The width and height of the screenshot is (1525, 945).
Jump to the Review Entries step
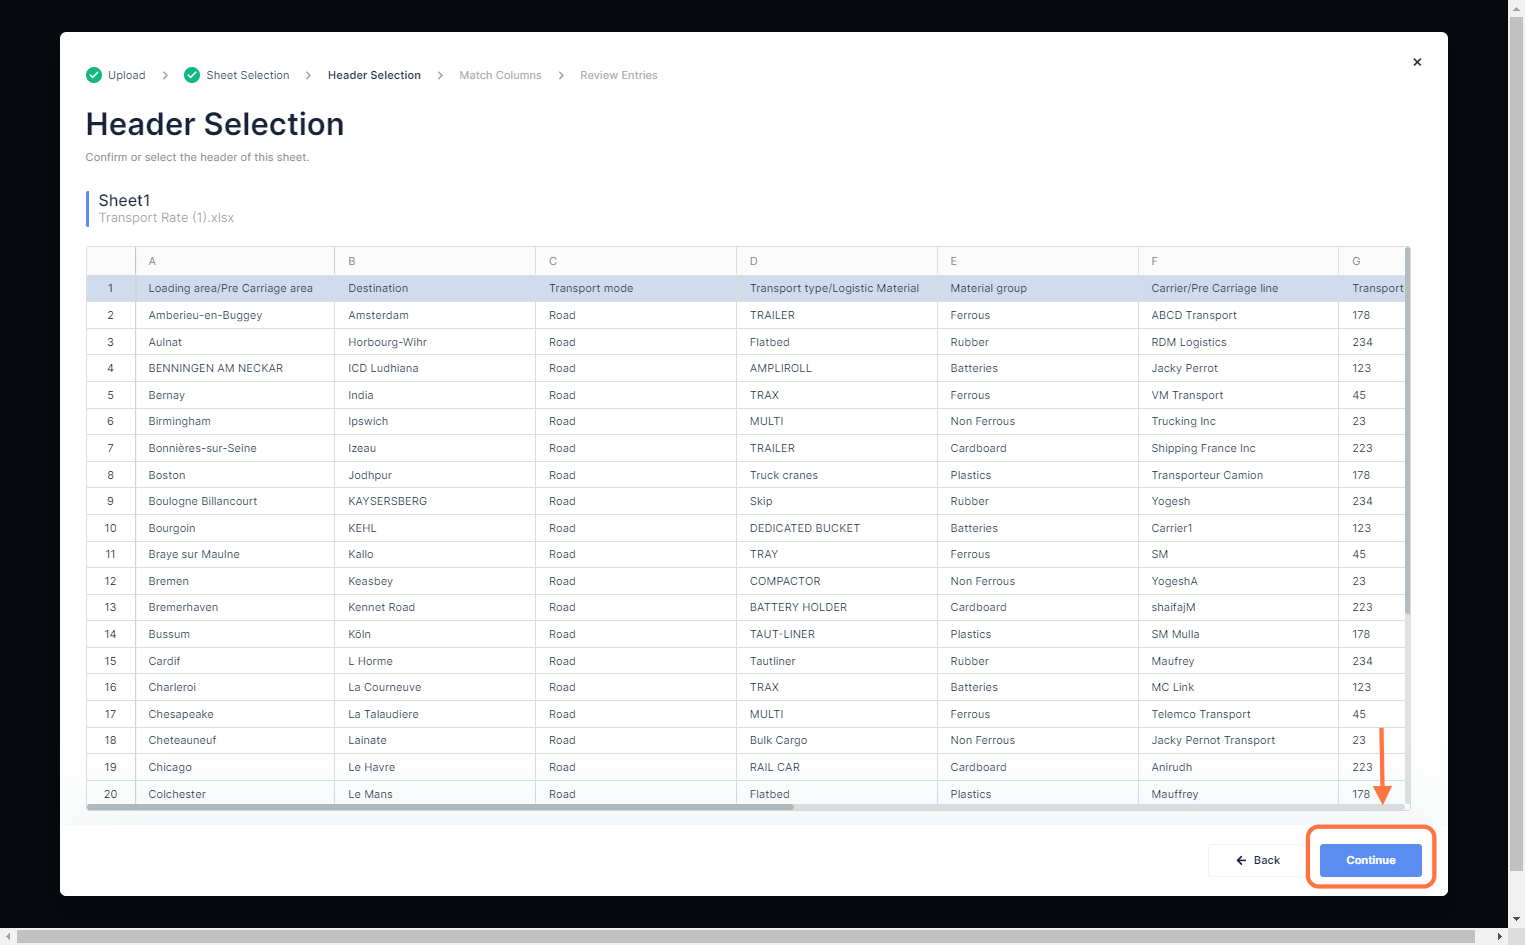[619, 75]
